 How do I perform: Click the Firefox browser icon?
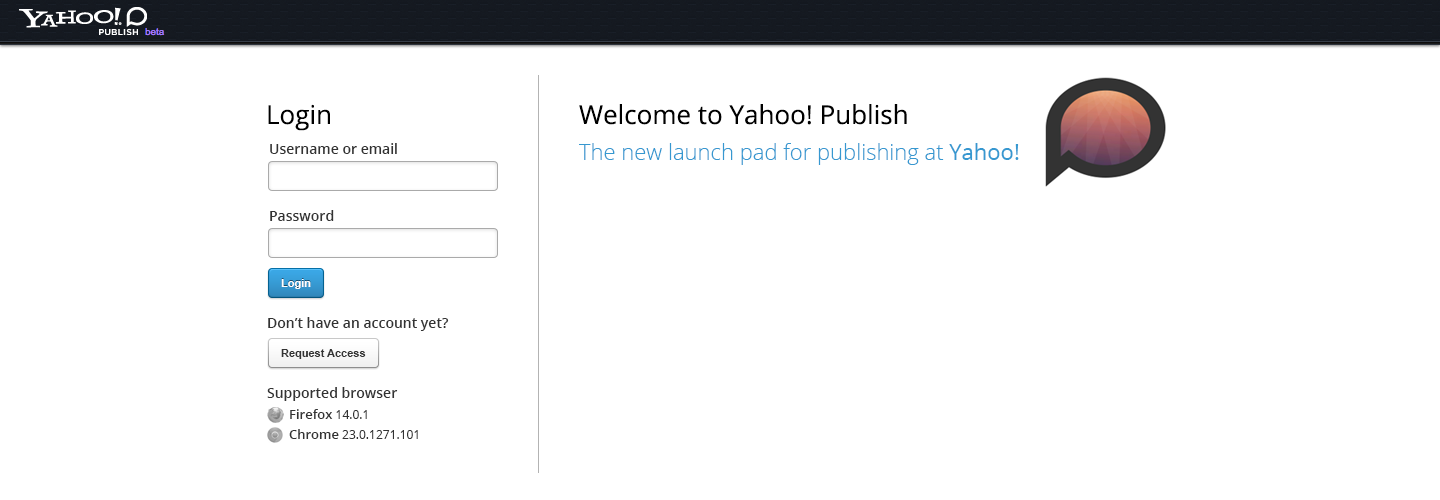pos(275,415)
